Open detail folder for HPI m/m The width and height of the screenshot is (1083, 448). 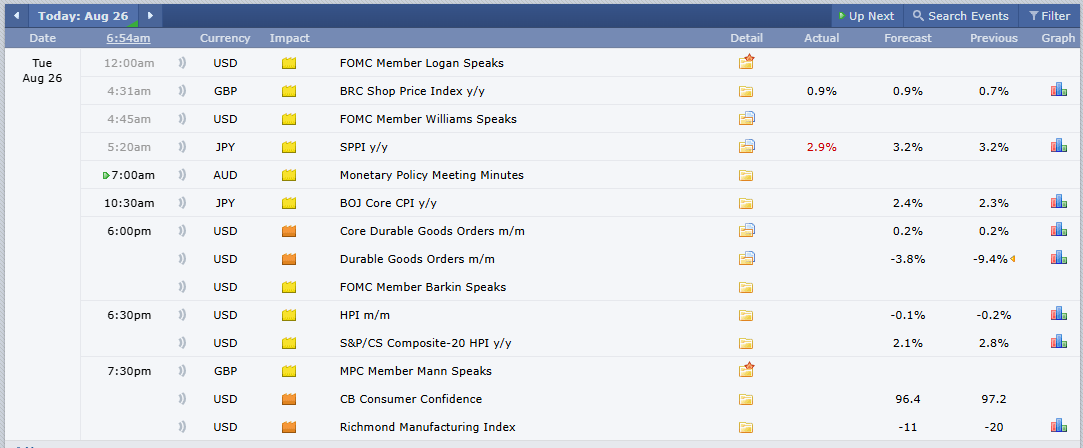(746, 315)
